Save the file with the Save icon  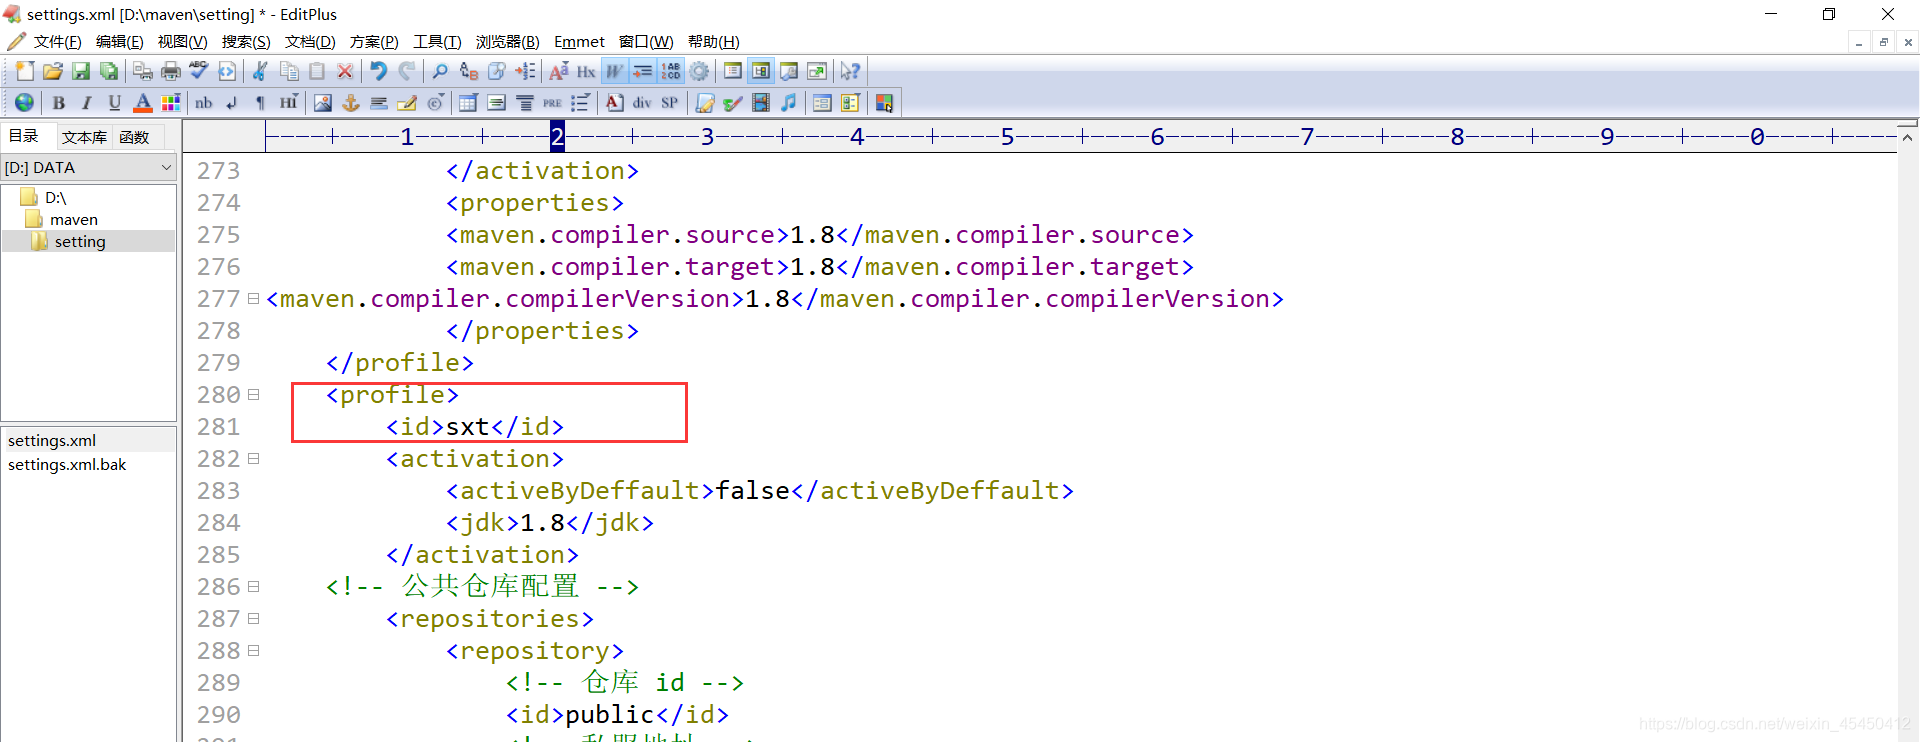[x=81, y=71]
